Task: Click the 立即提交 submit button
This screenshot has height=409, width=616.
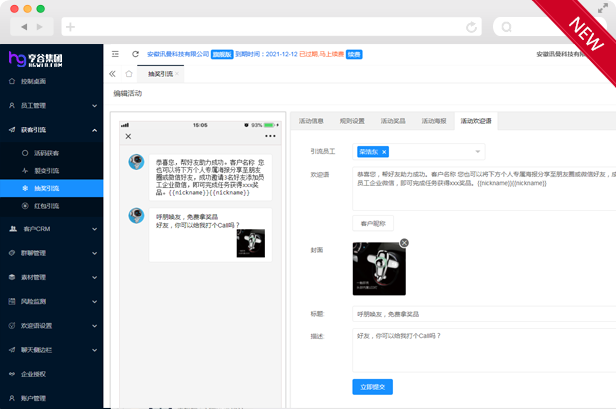Action: [x=372, y=386]
